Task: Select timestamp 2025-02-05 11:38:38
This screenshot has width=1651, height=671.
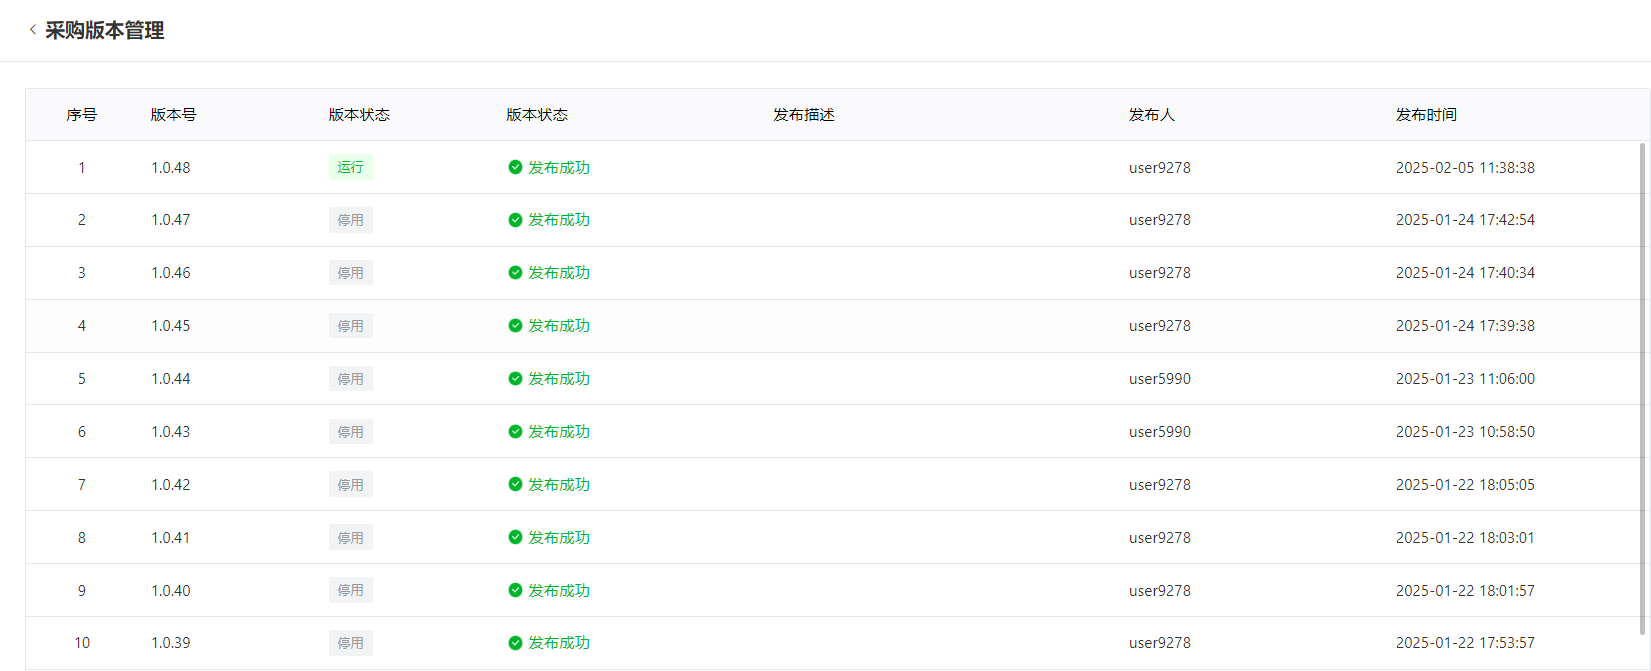Action: point(1465,168)
